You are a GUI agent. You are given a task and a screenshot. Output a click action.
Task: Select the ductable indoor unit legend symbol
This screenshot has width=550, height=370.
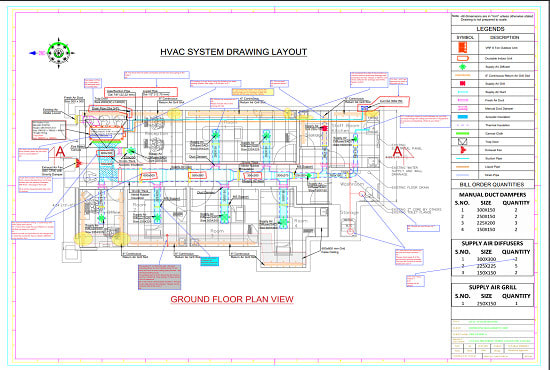[x=463, y=58]
